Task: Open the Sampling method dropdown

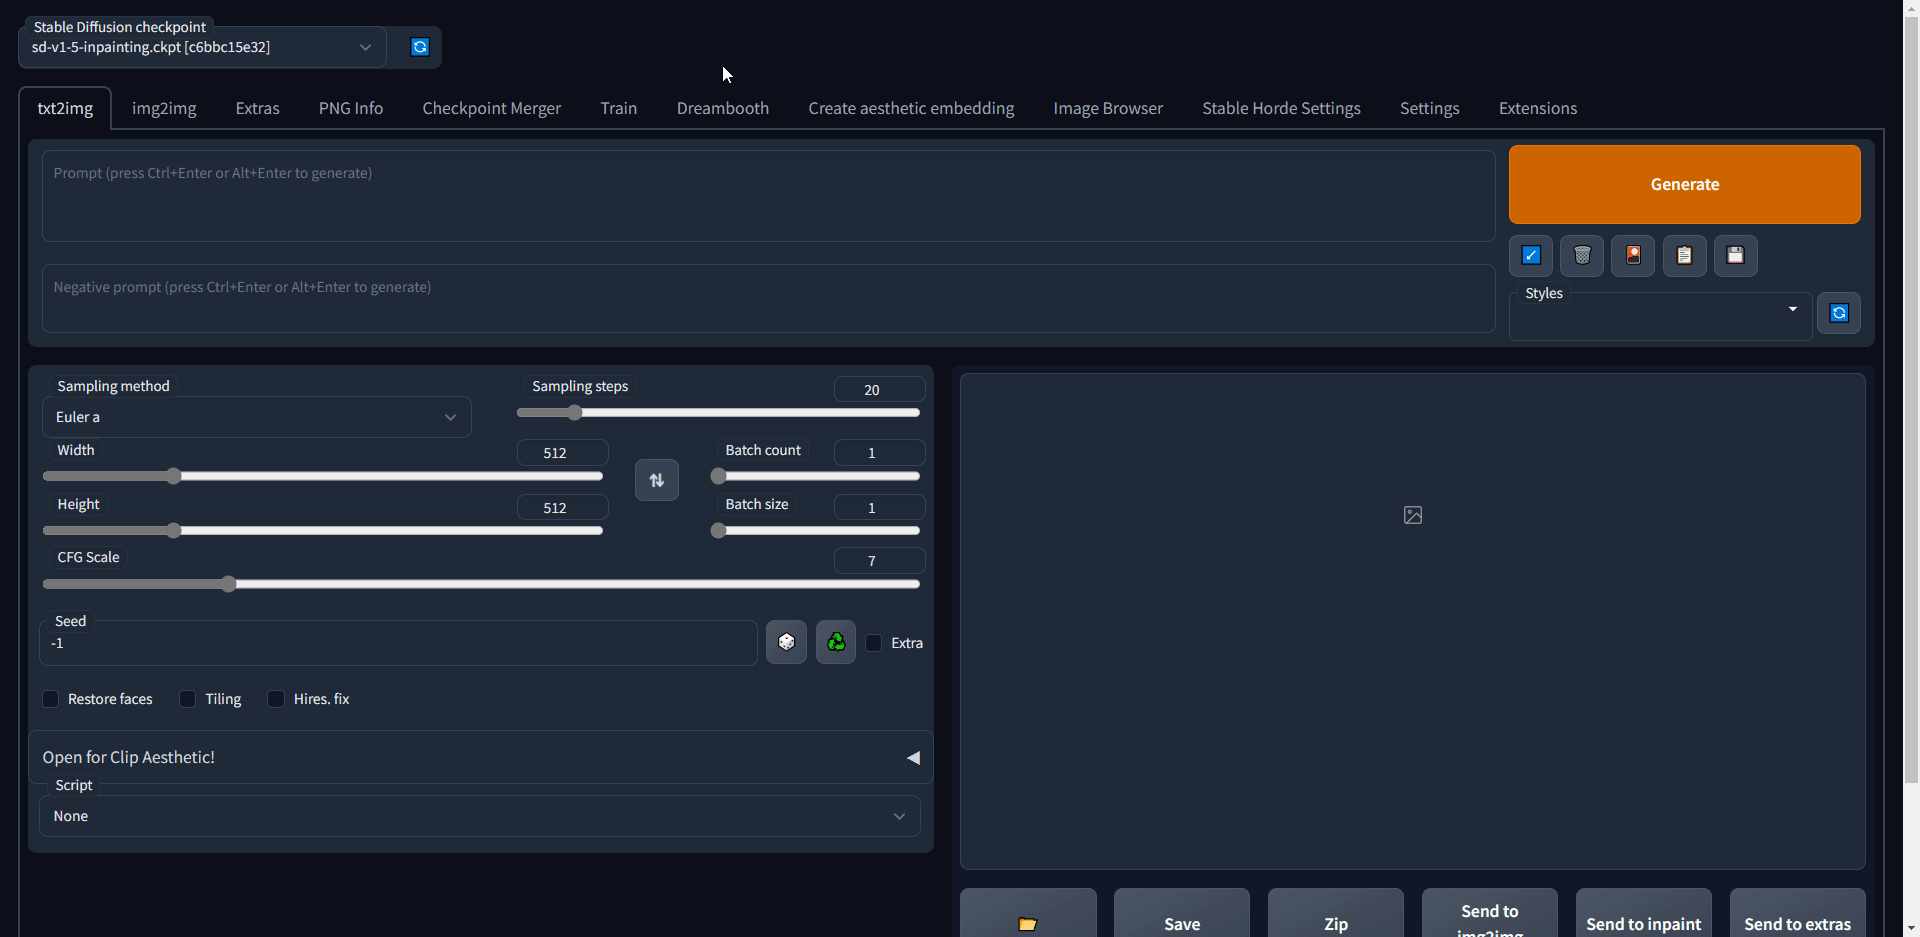Action: point(257,417)
